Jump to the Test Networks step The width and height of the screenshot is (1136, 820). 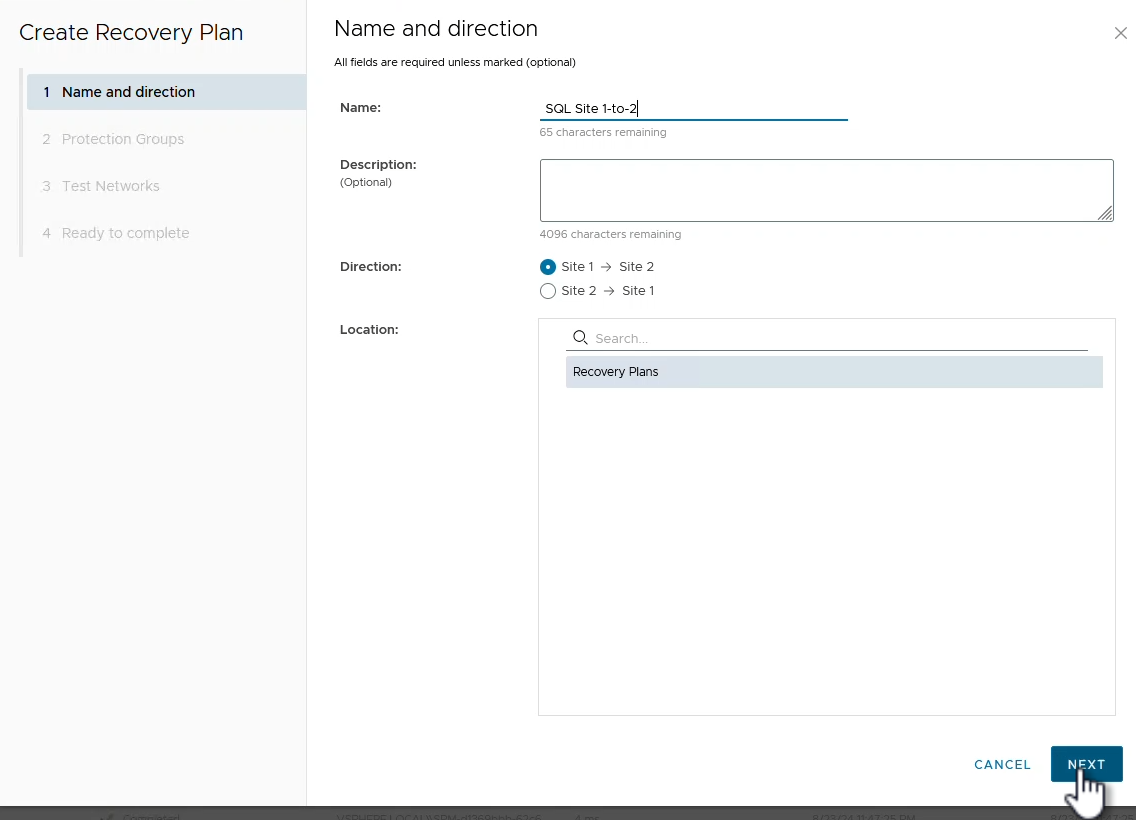click(110, 186)
